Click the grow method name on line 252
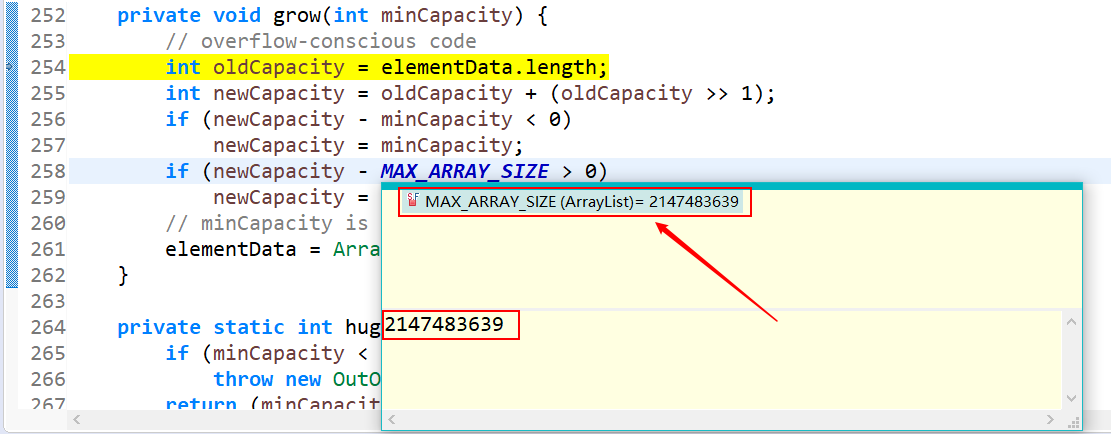 coord(297,16)
